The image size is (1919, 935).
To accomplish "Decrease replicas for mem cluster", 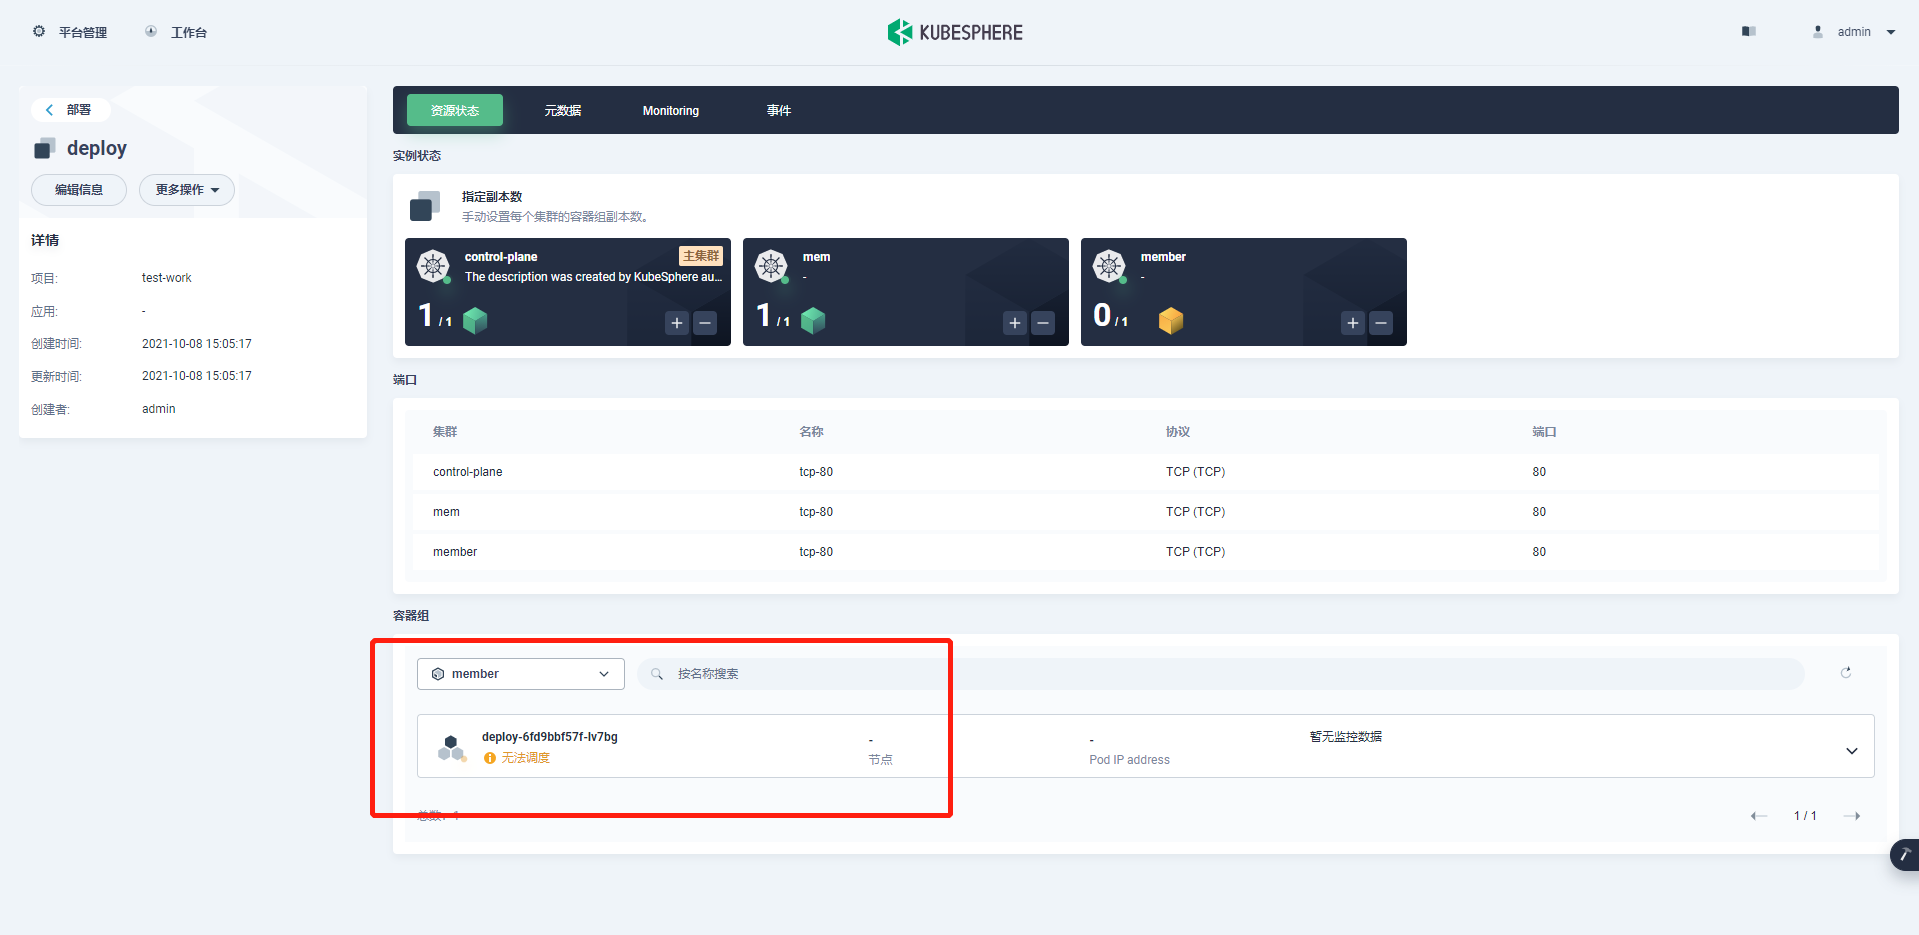I will pos(1043,323).
